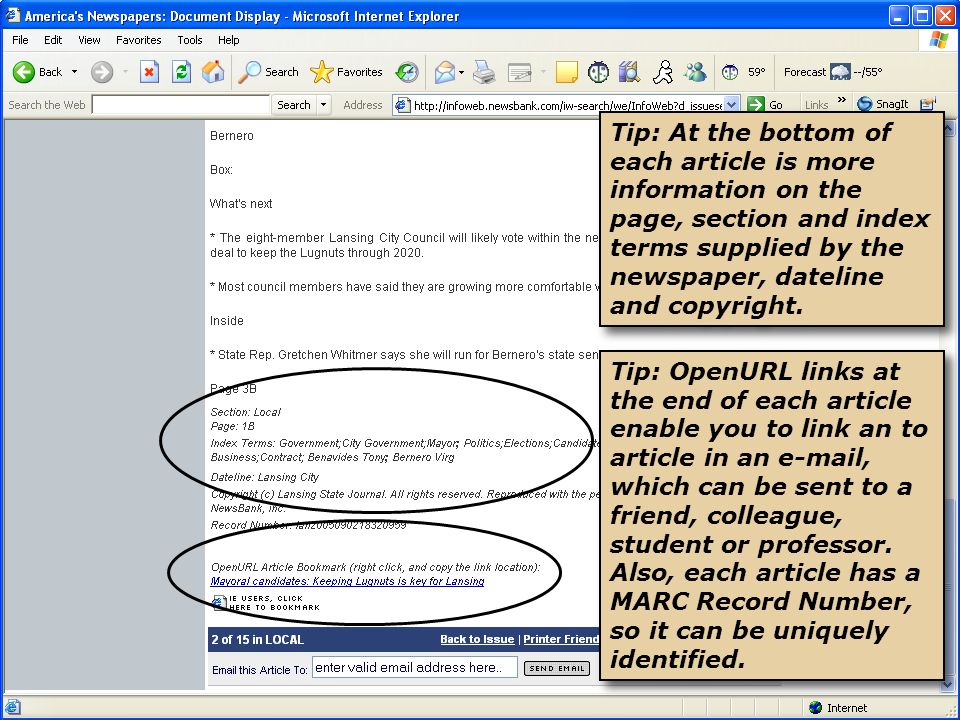
Task: Go to Home page icon
Action: click(213, 72)
